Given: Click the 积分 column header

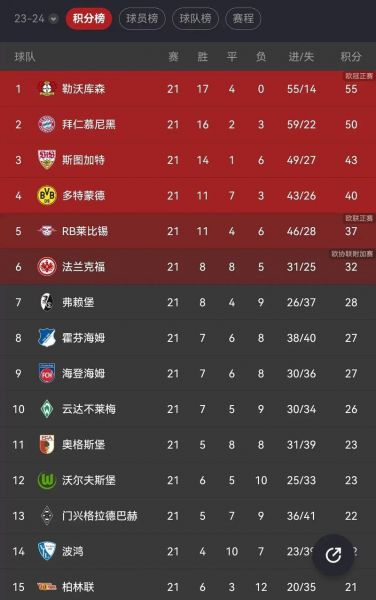Looking at the screenshot, I should point(351,57).
